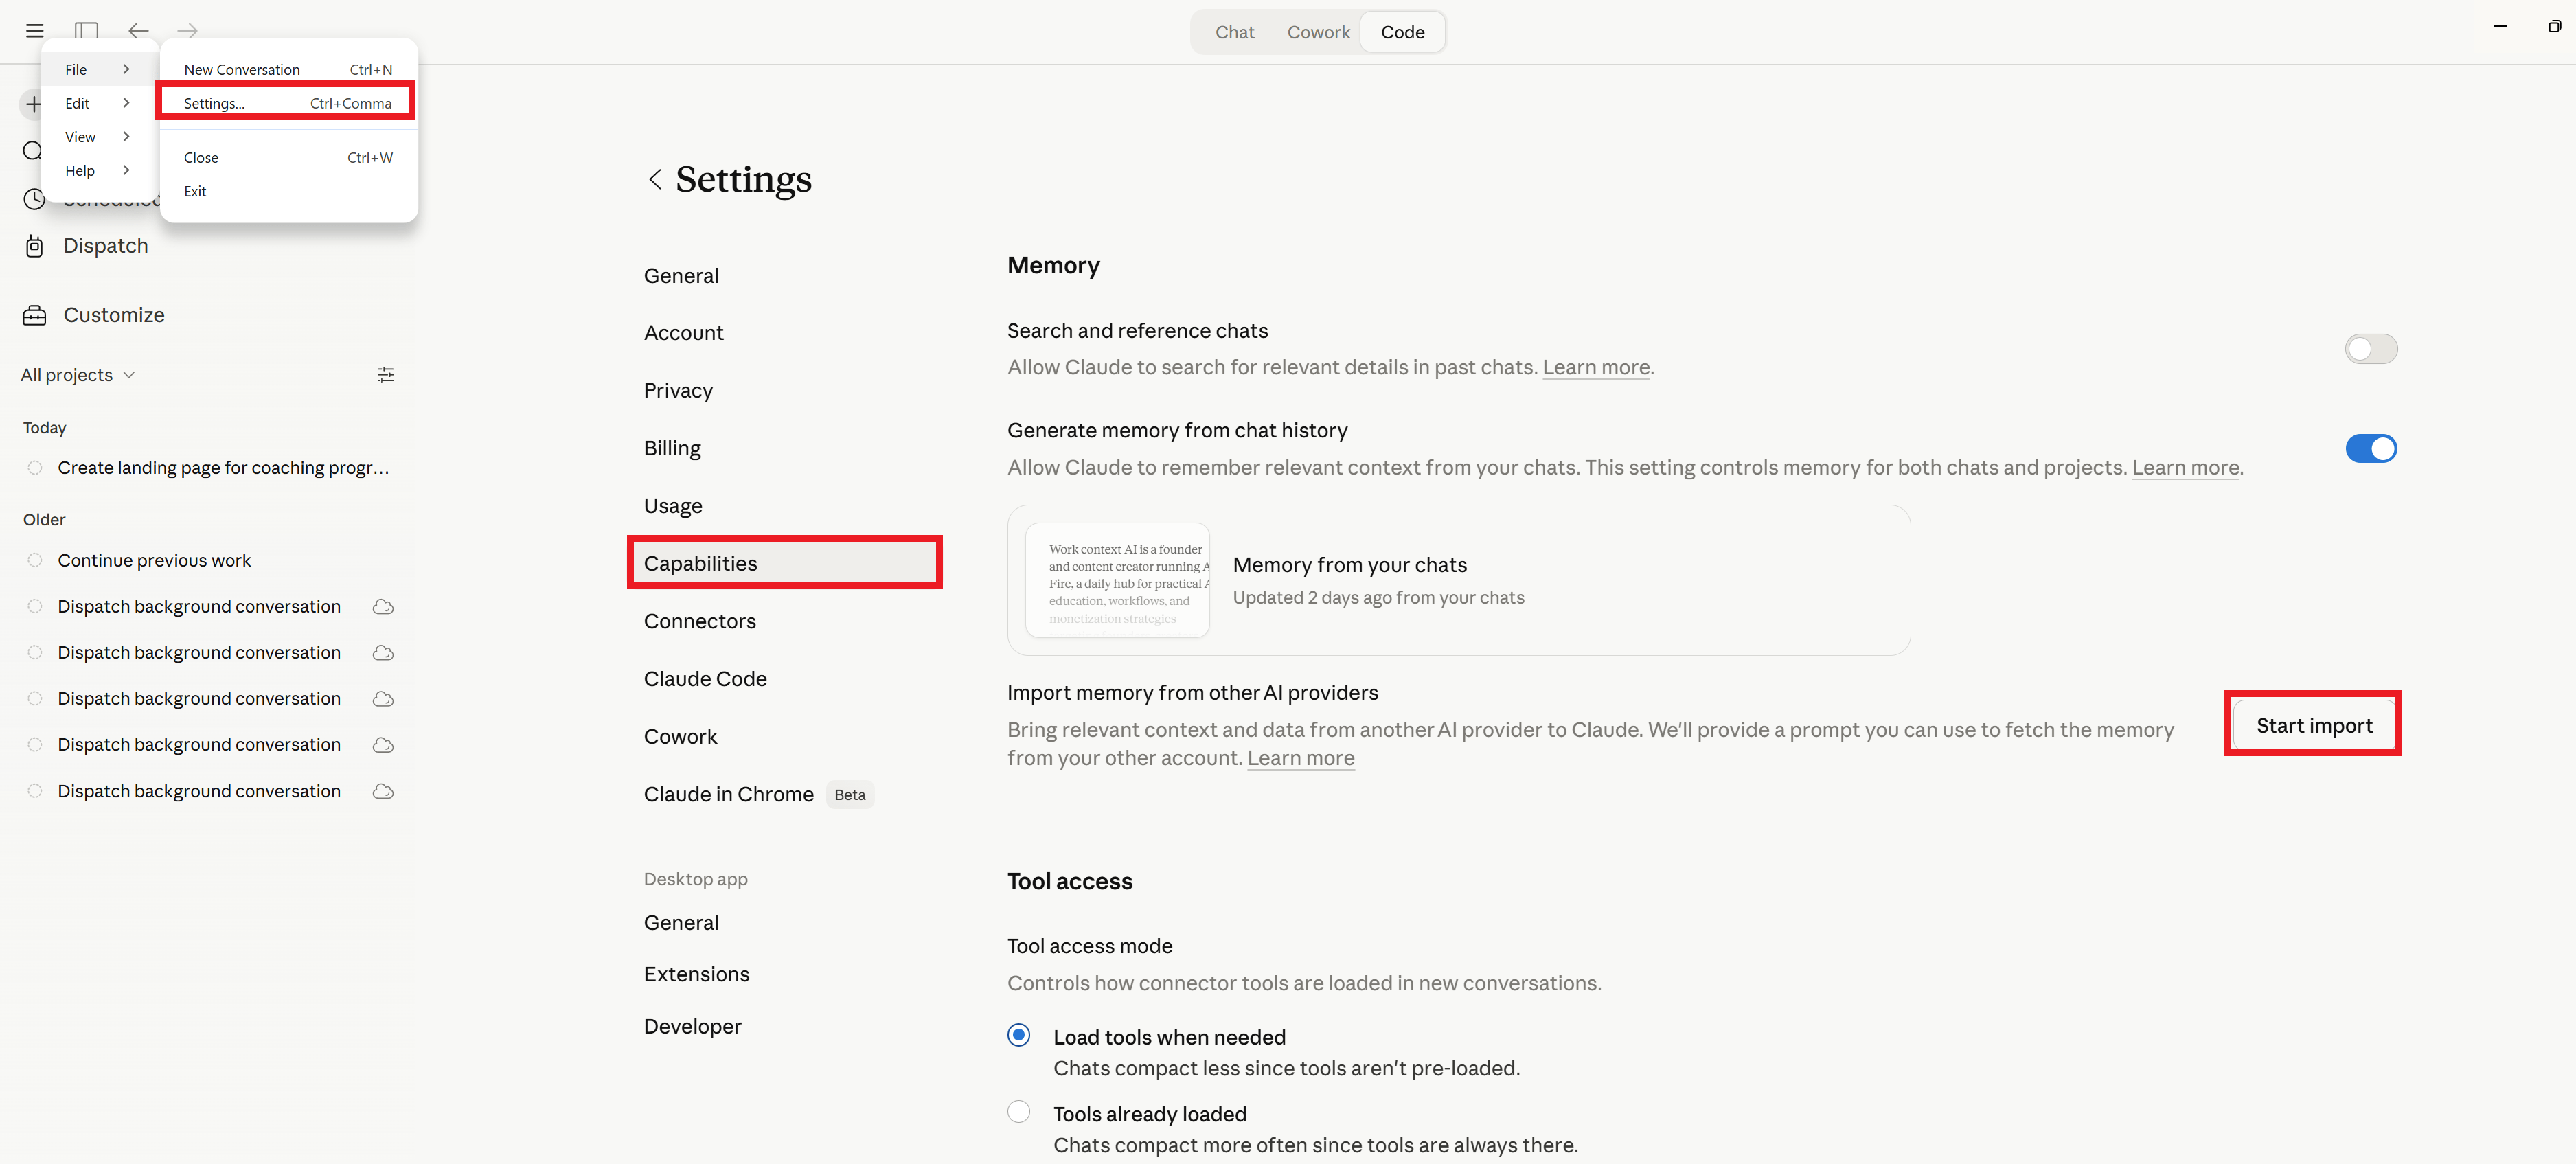Image resolution: width=2576 pixels, height=1164 pixels.
Task: Open the Continue previous work conversation
Action: tap(154, 560)
